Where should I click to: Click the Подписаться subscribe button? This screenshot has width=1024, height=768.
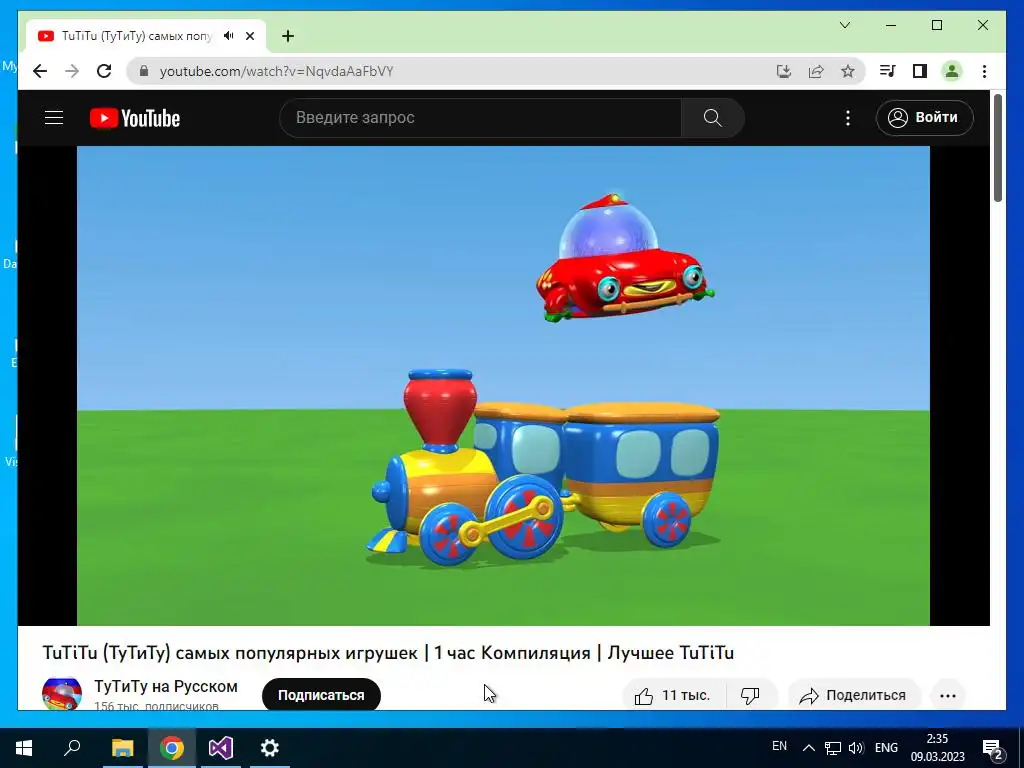pyautogui.click(x=321, y=695)
